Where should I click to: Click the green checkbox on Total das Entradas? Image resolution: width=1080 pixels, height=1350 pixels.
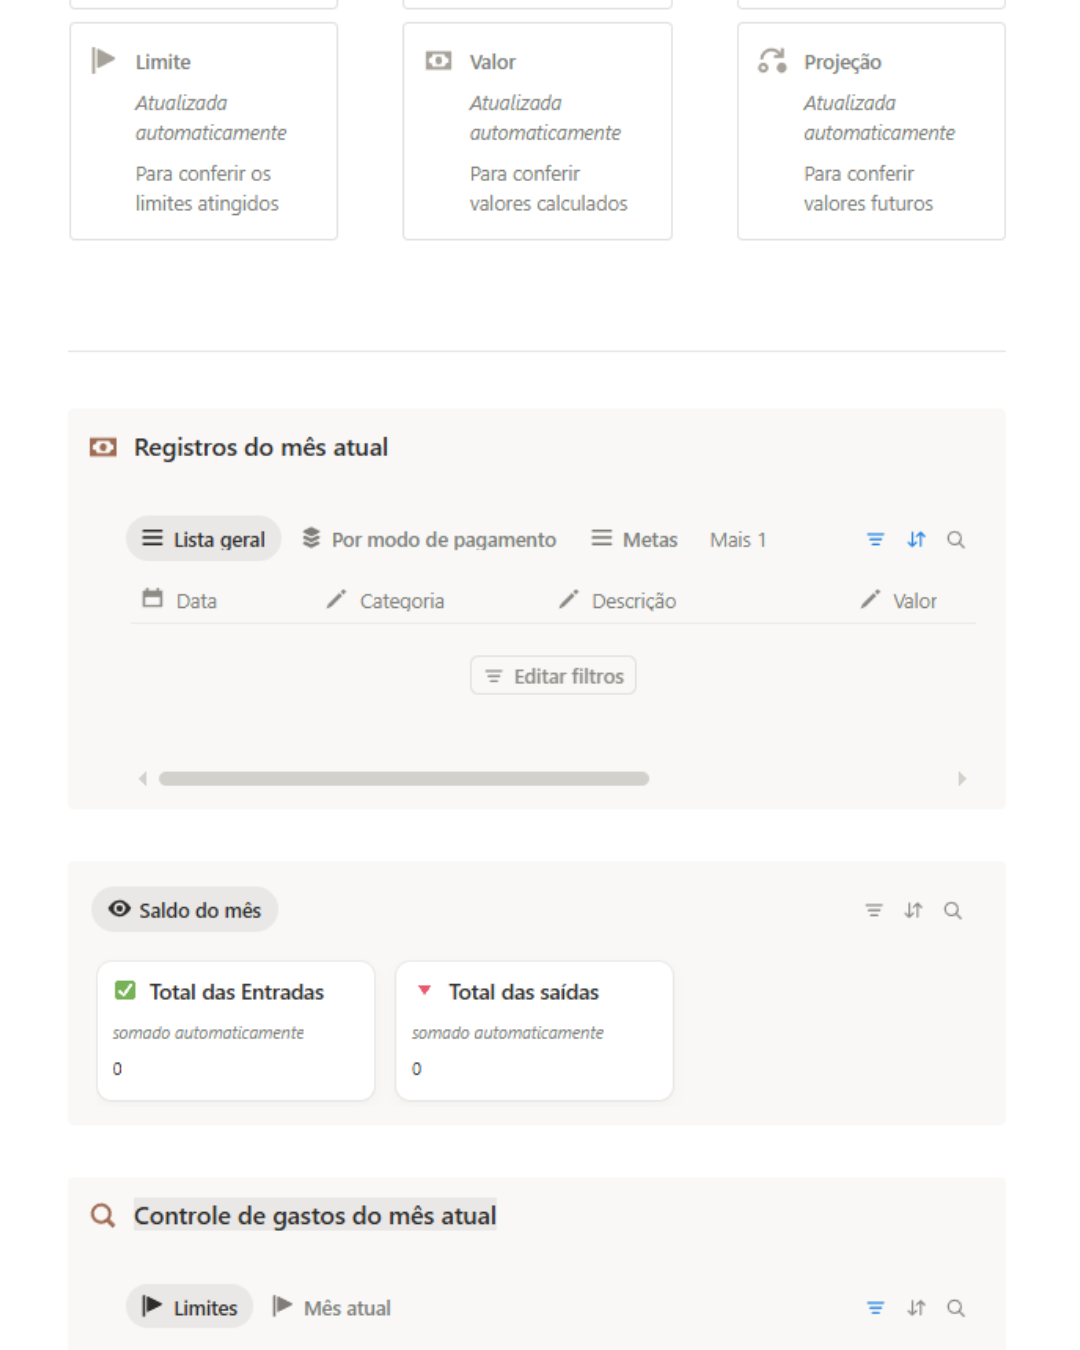(125, 991)
